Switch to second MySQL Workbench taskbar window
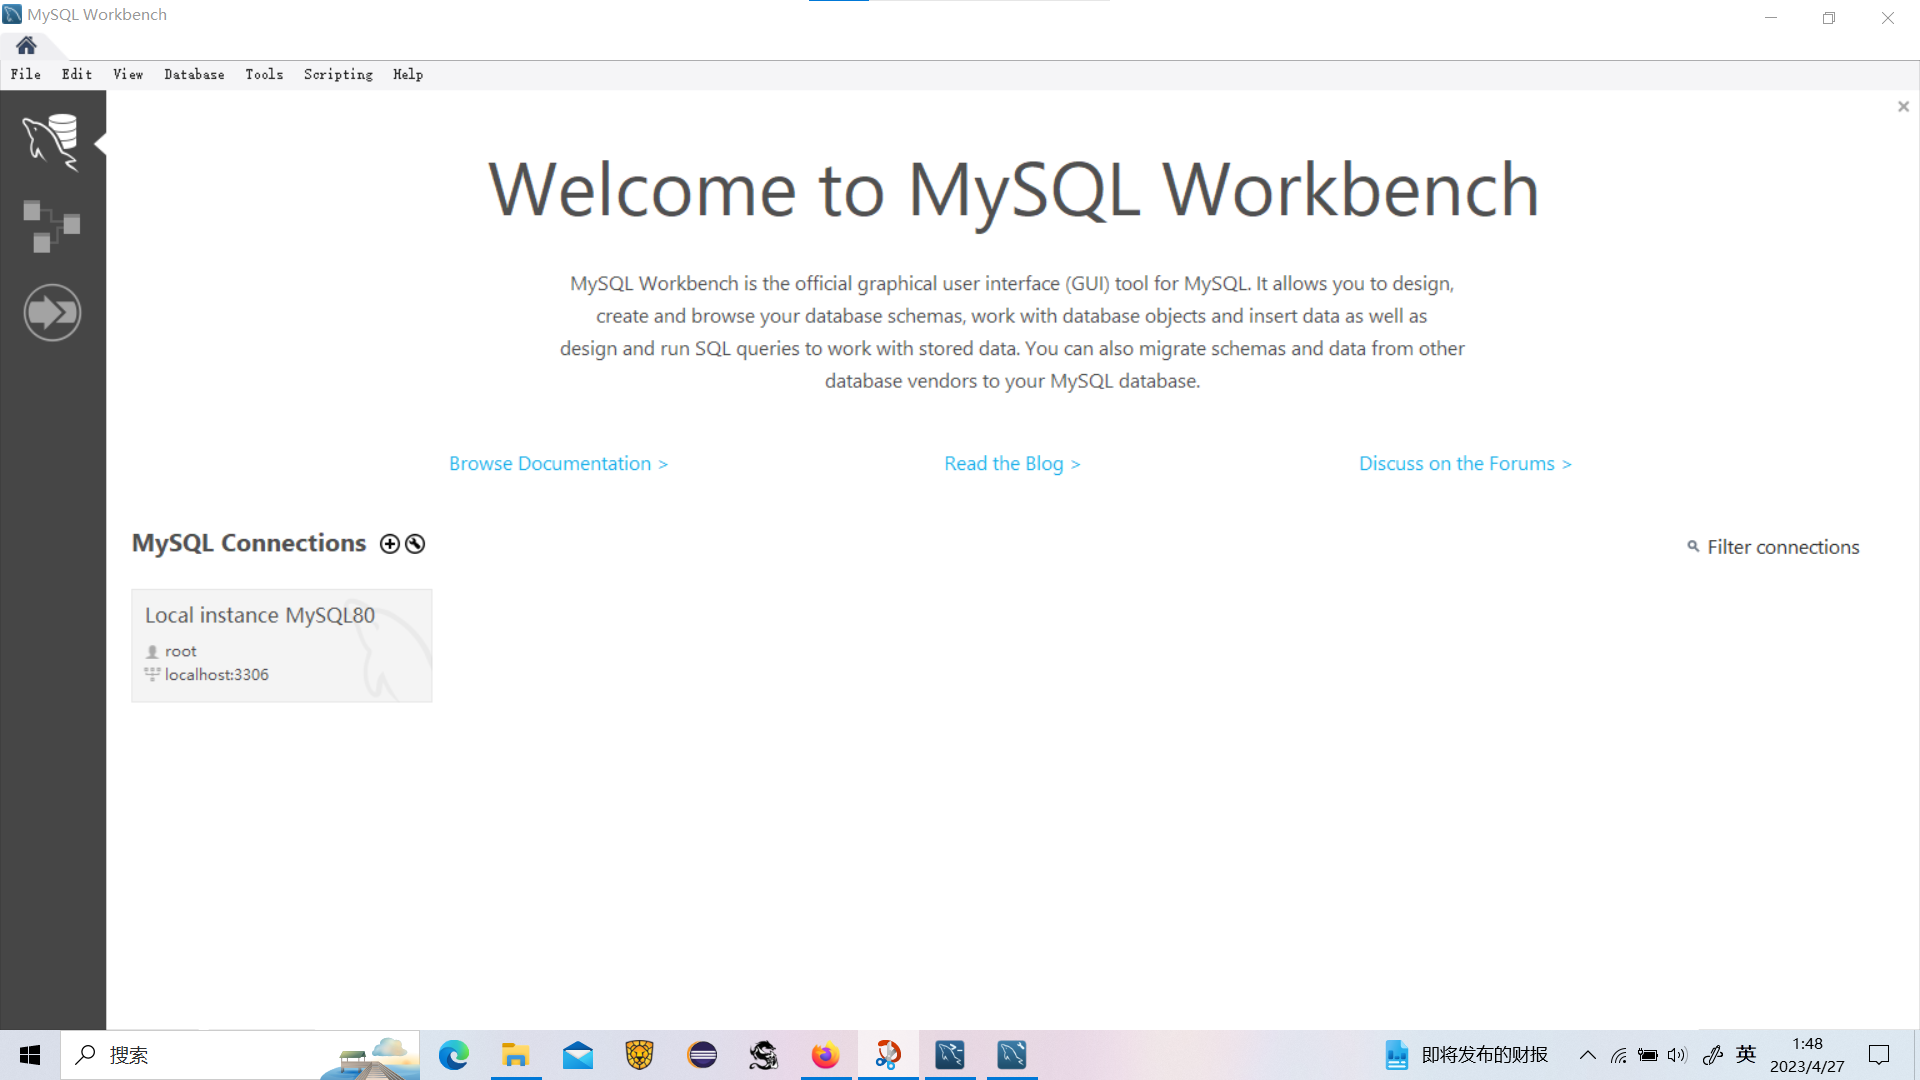This screenshot has width=1920, height=1080. [x=1012, y=1055]
